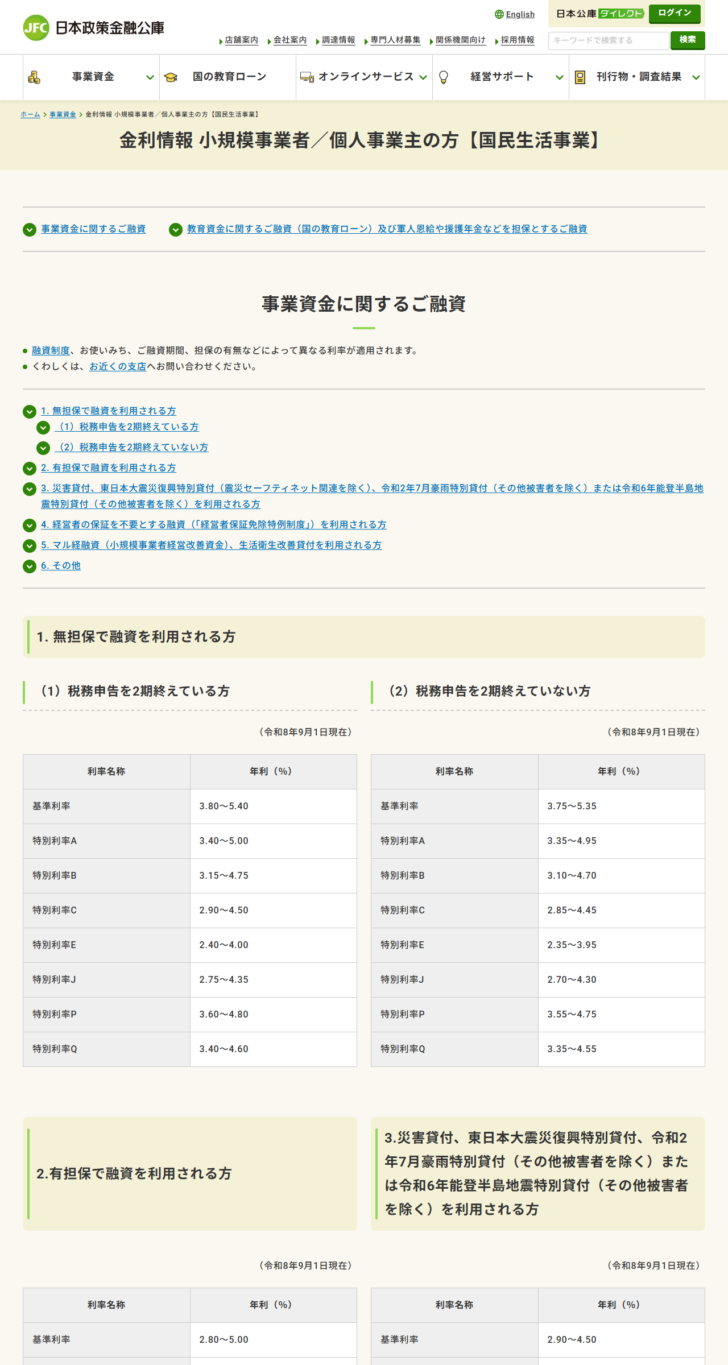Open the 事業資金 navigation menu
728x1365 pixels.
pyautogui.click(x=91, y=77)
